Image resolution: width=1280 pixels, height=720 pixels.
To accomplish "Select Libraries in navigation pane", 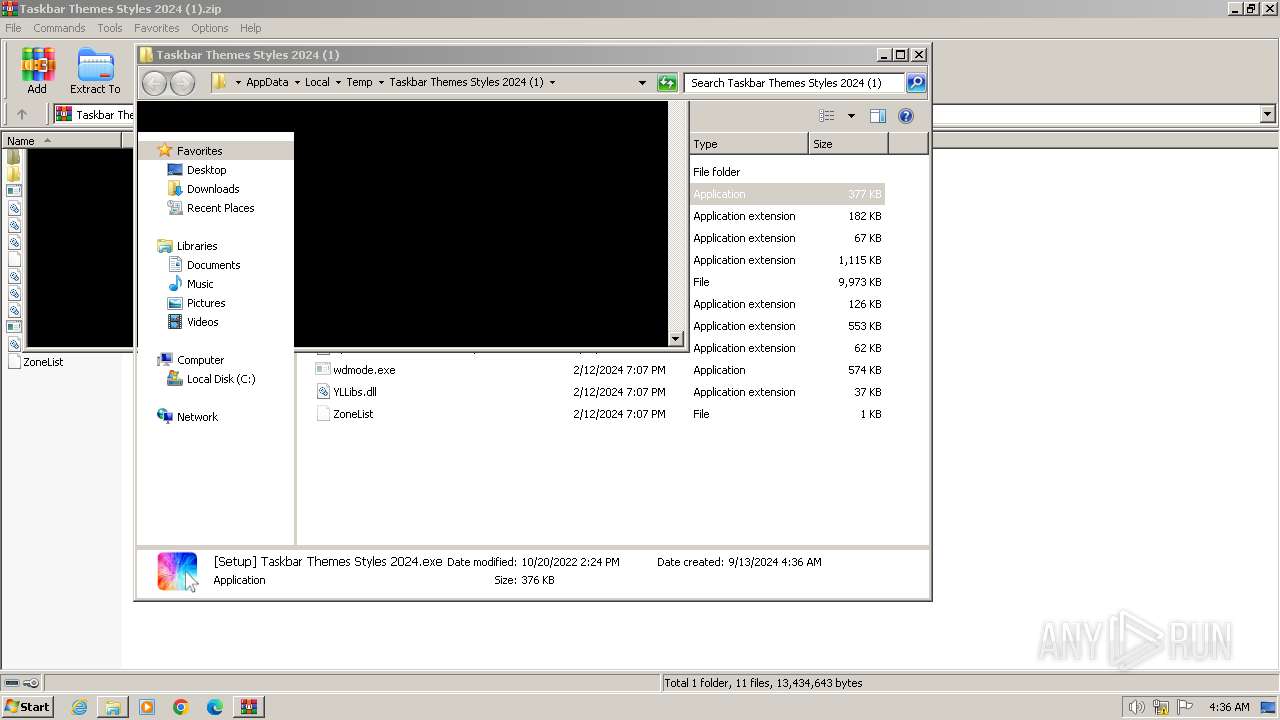I will (197, 246).
